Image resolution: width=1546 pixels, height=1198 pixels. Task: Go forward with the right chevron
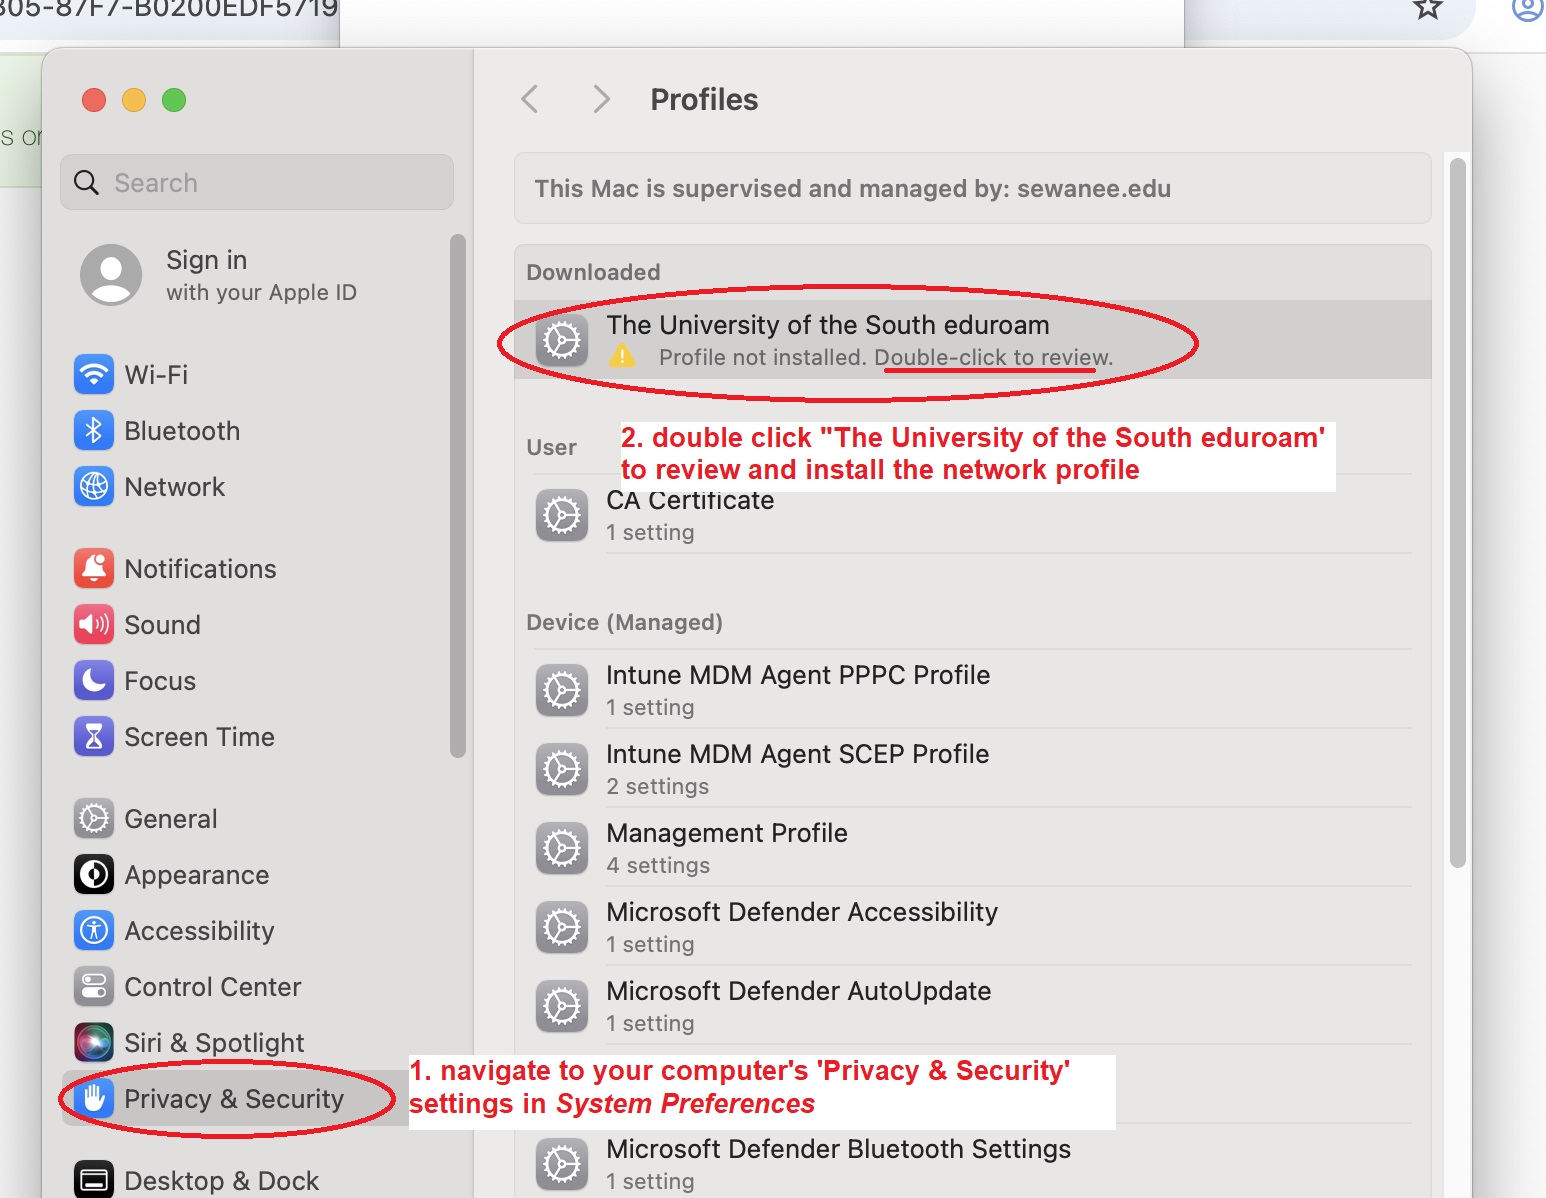tap(601, 99)
